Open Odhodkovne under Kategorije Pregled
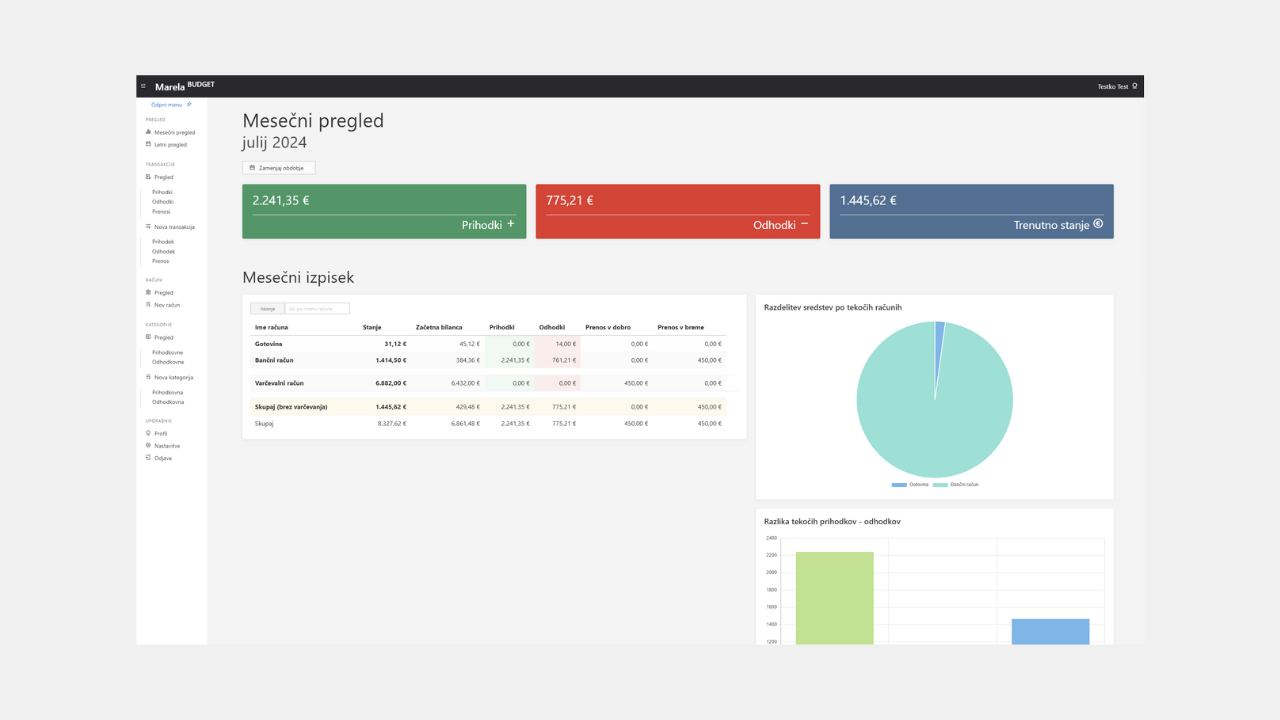Screen dimensions: 1280x720 168,361
